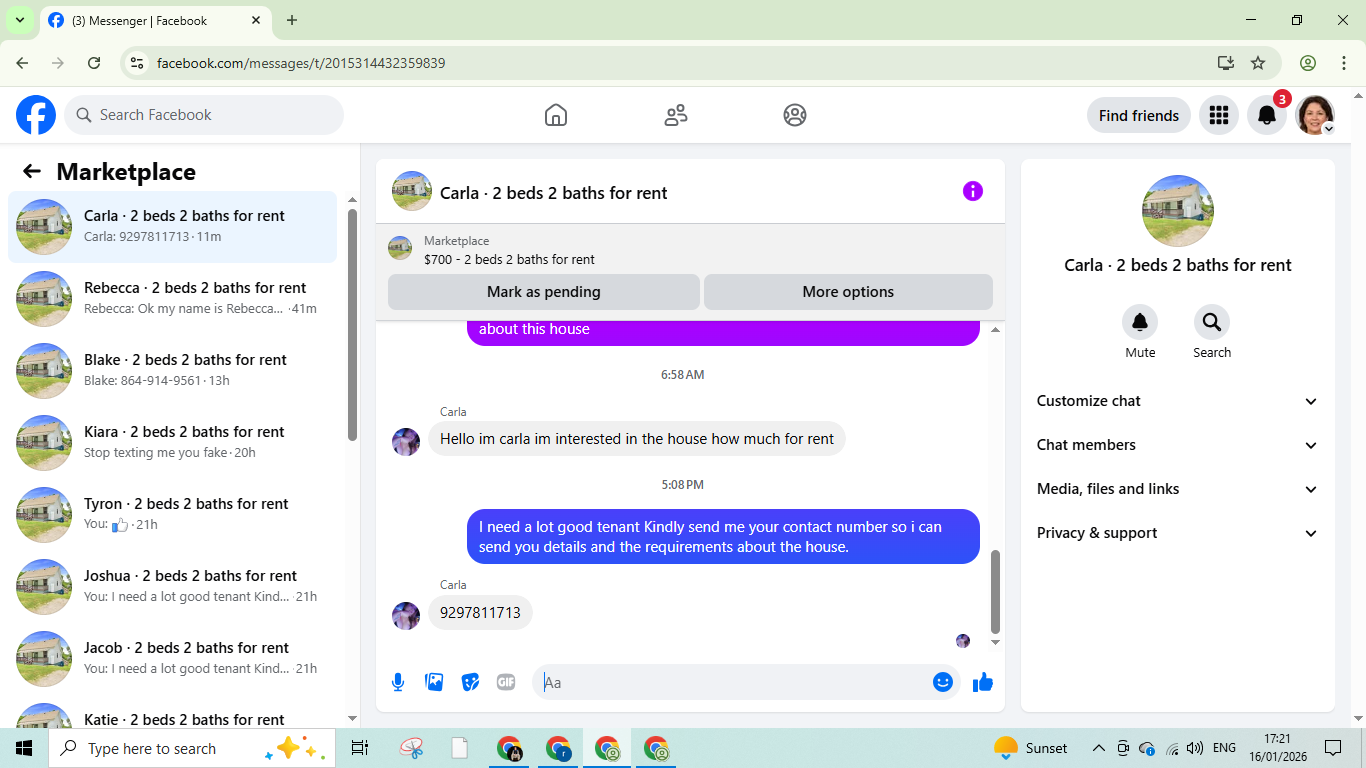1366x768 pixels.
Task: Focus the Search Facebook field
Action: [x=204, y=115]
